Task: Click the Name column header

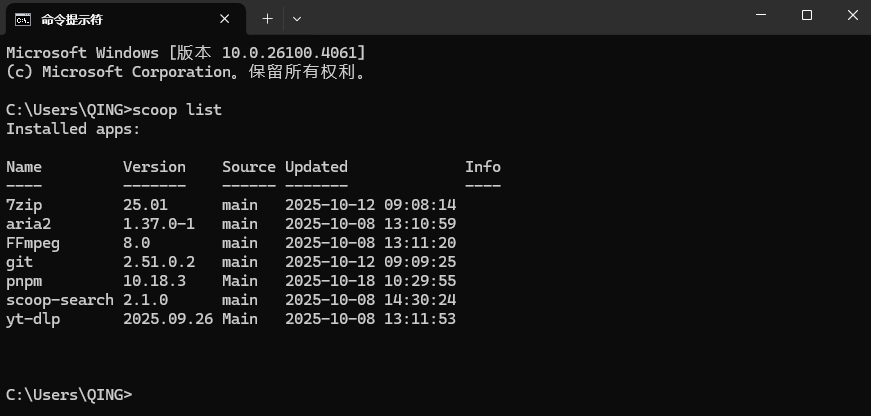Action: click(24, 167)
